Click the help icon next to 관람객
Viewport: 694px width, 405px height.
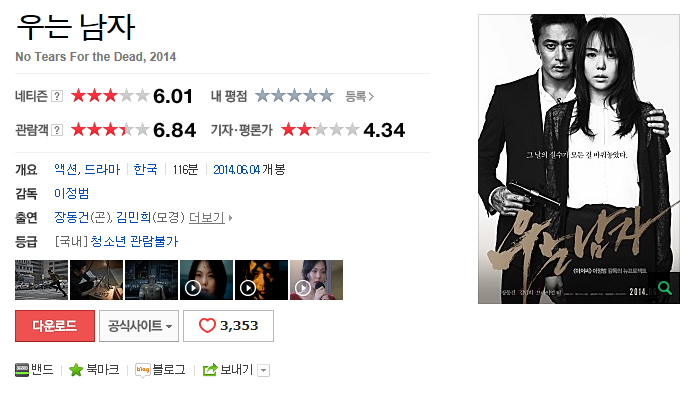[57, 130]
